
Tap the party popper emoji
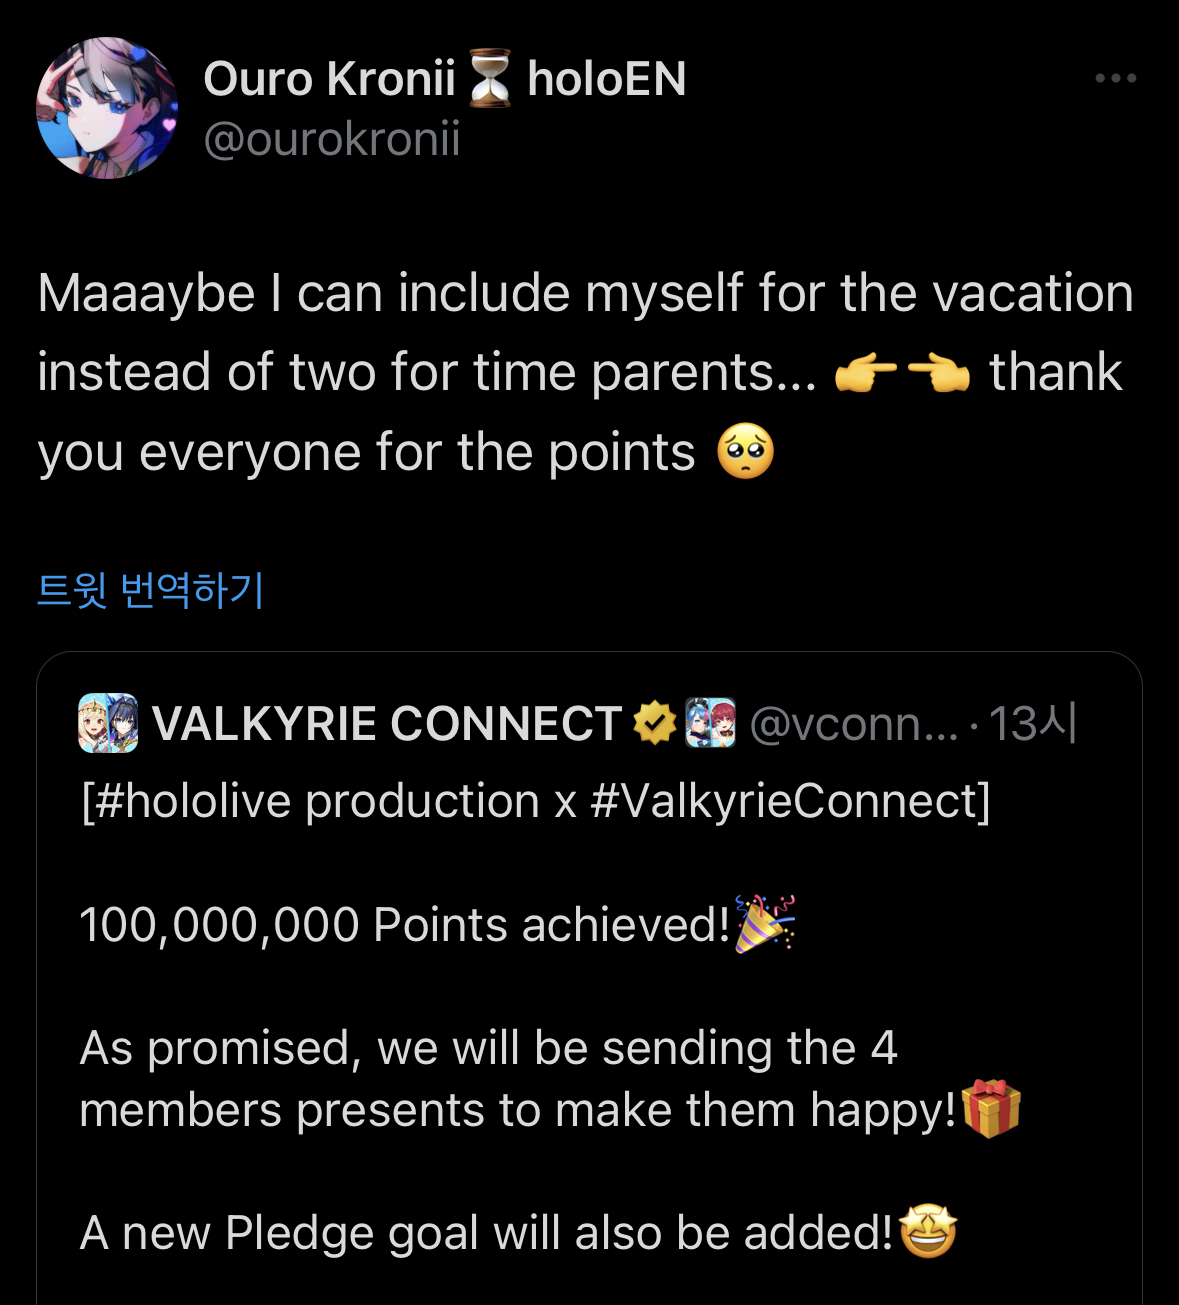tap(765, 923)
